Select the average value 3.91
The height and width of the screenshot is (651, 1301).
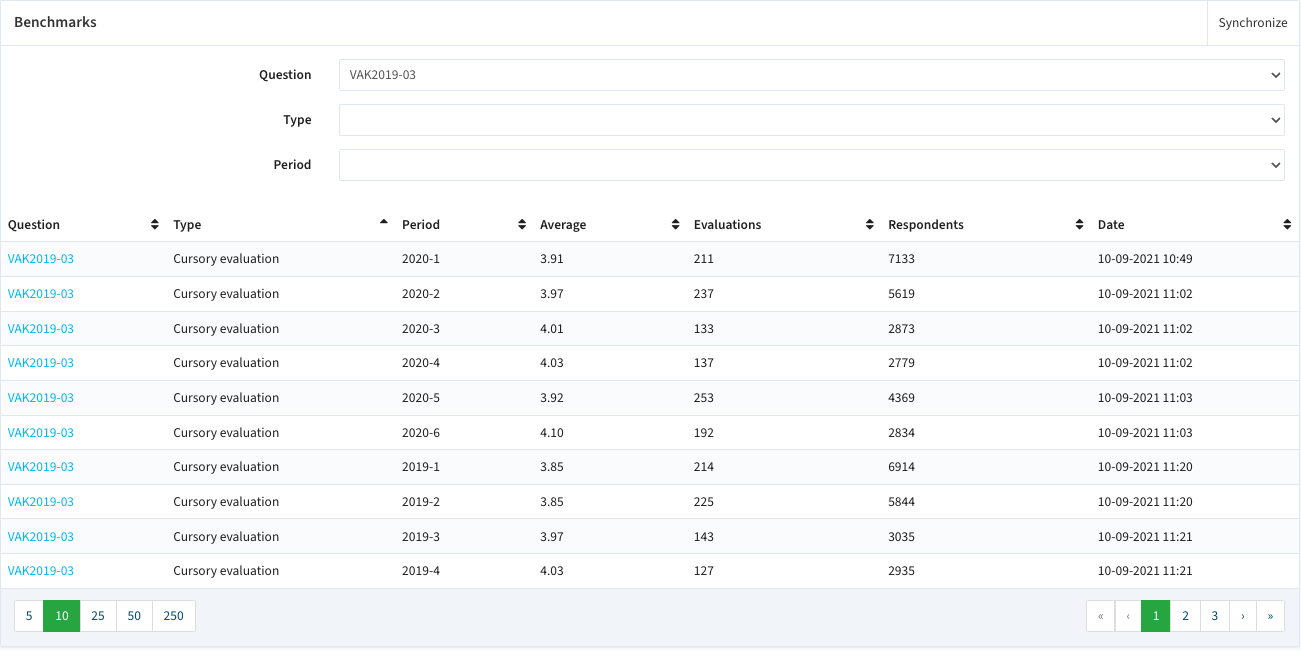(552, 259)
